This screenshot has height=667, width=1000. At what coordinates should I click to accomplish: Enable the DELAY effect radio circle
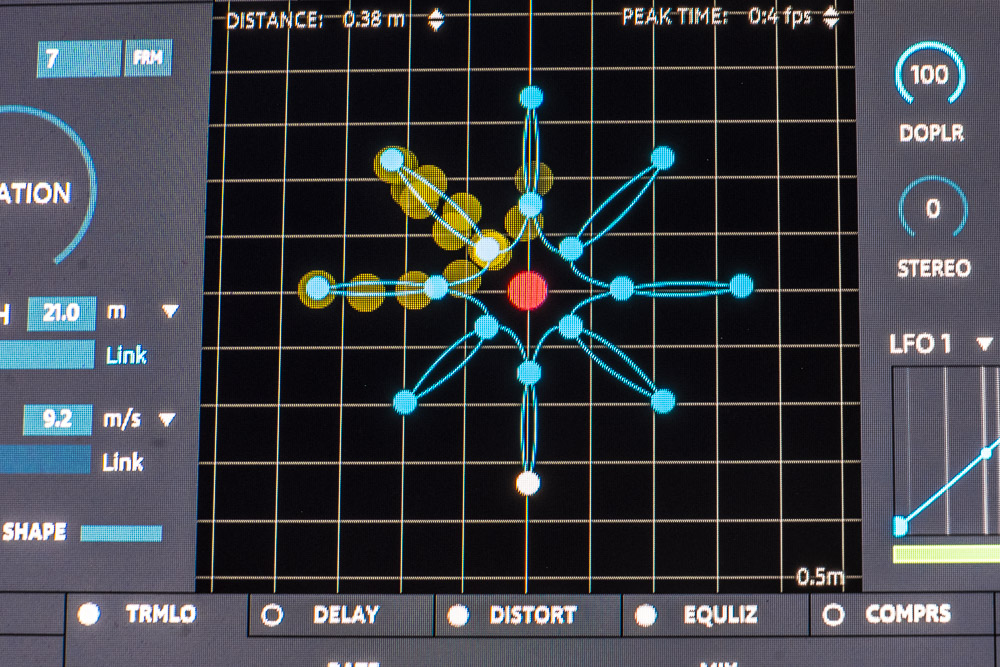[272, 615]
